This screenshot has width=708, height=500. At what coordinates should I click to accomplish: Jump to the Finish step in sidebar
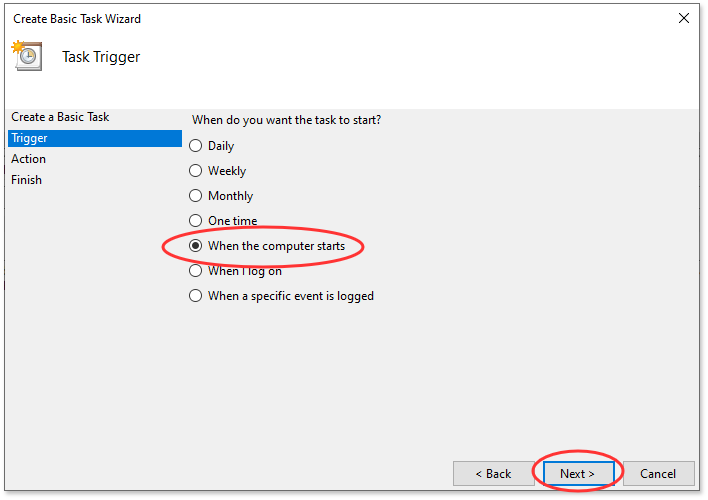[27, 180]
